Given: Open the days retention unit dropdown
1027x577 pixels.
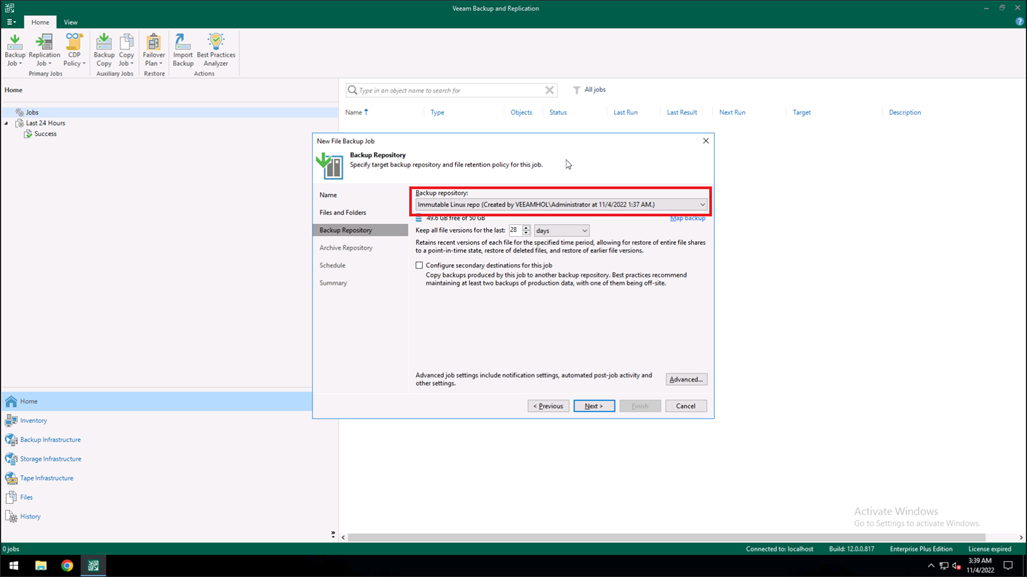Looking at the screenshot, I should pyautogui.click(x=561, y=231).
